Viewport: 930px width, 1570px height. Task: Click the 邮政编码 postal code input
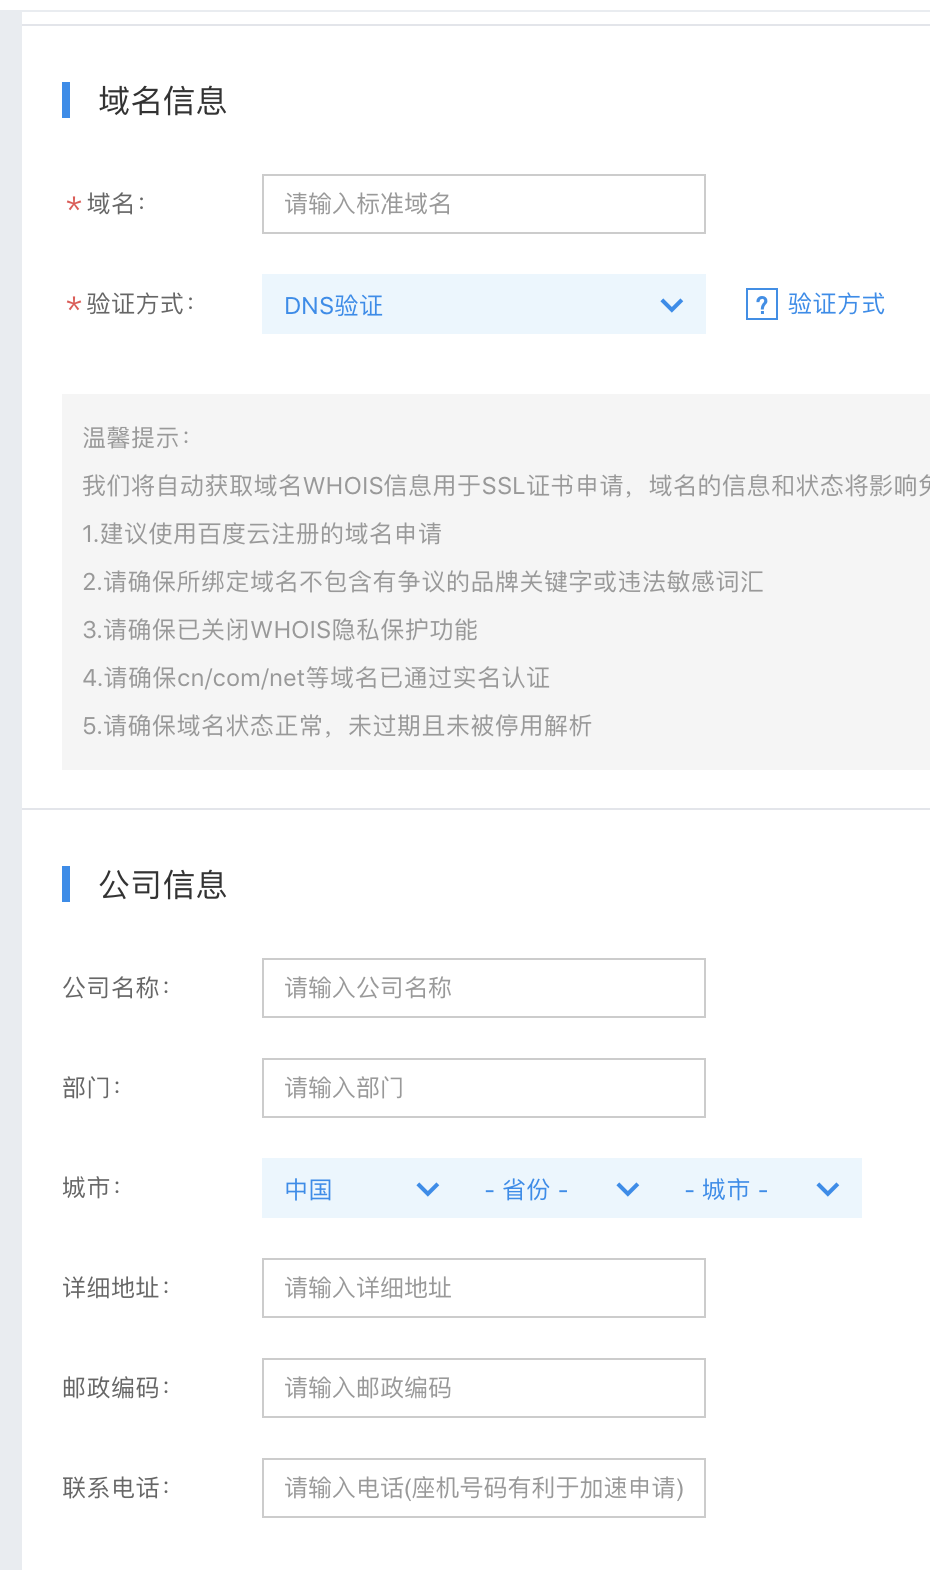click(x=483, y=1388)
